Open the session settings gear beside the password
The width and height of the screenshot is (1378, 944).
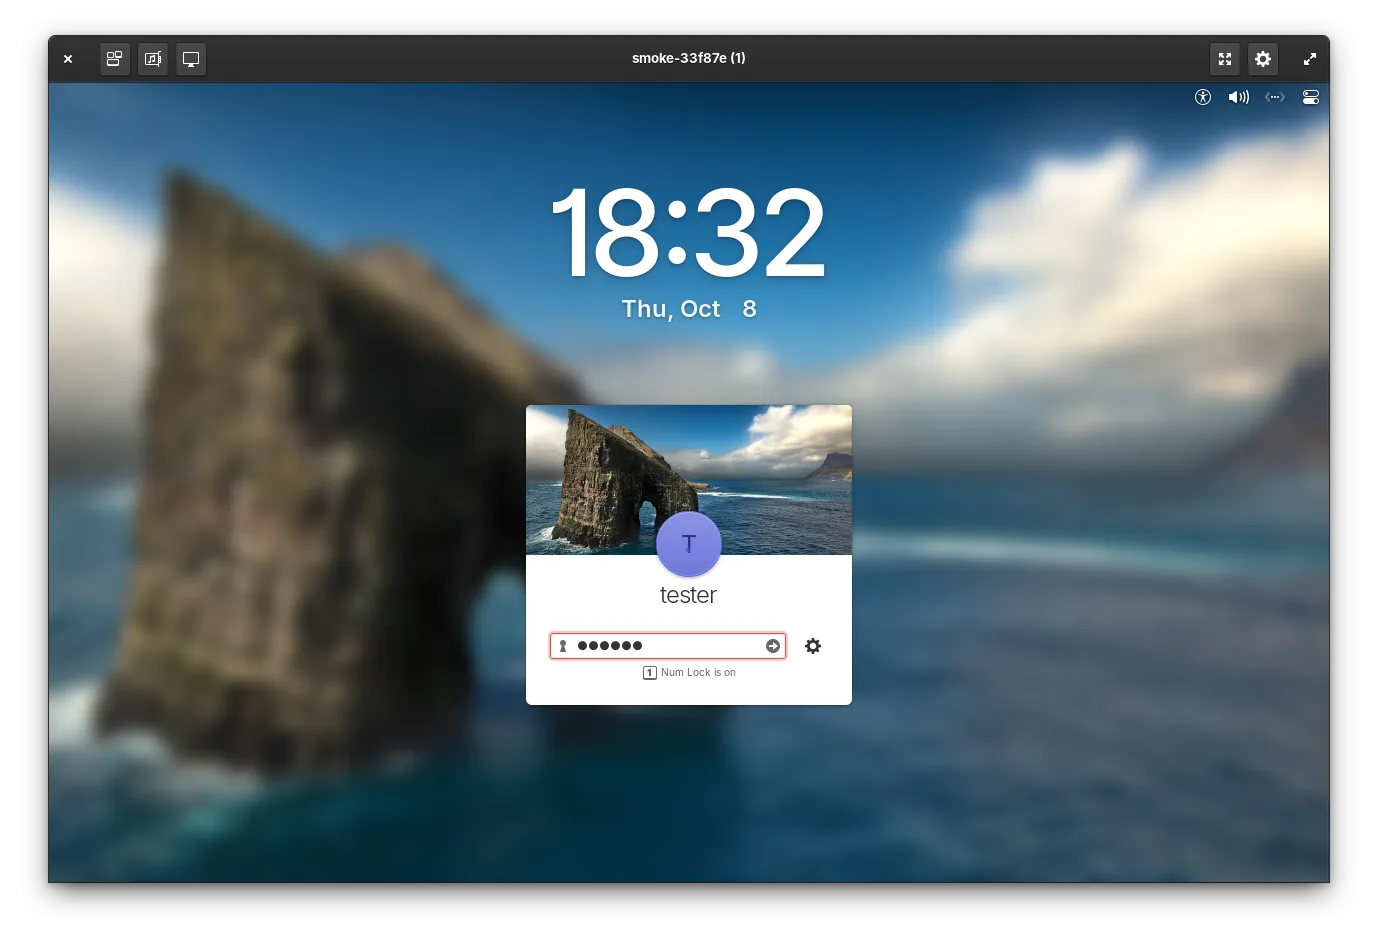(x=813, y=646)
